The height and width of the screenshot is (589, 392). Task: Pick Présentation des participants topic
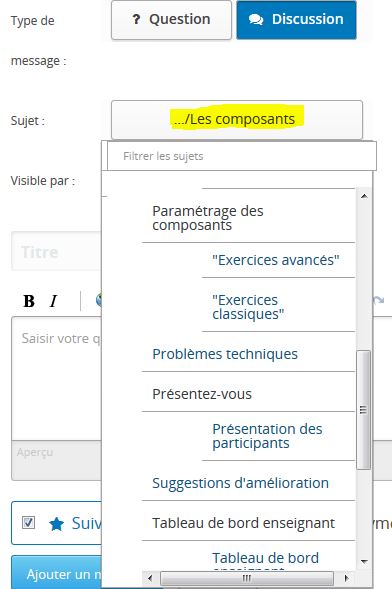pos(267,436)
